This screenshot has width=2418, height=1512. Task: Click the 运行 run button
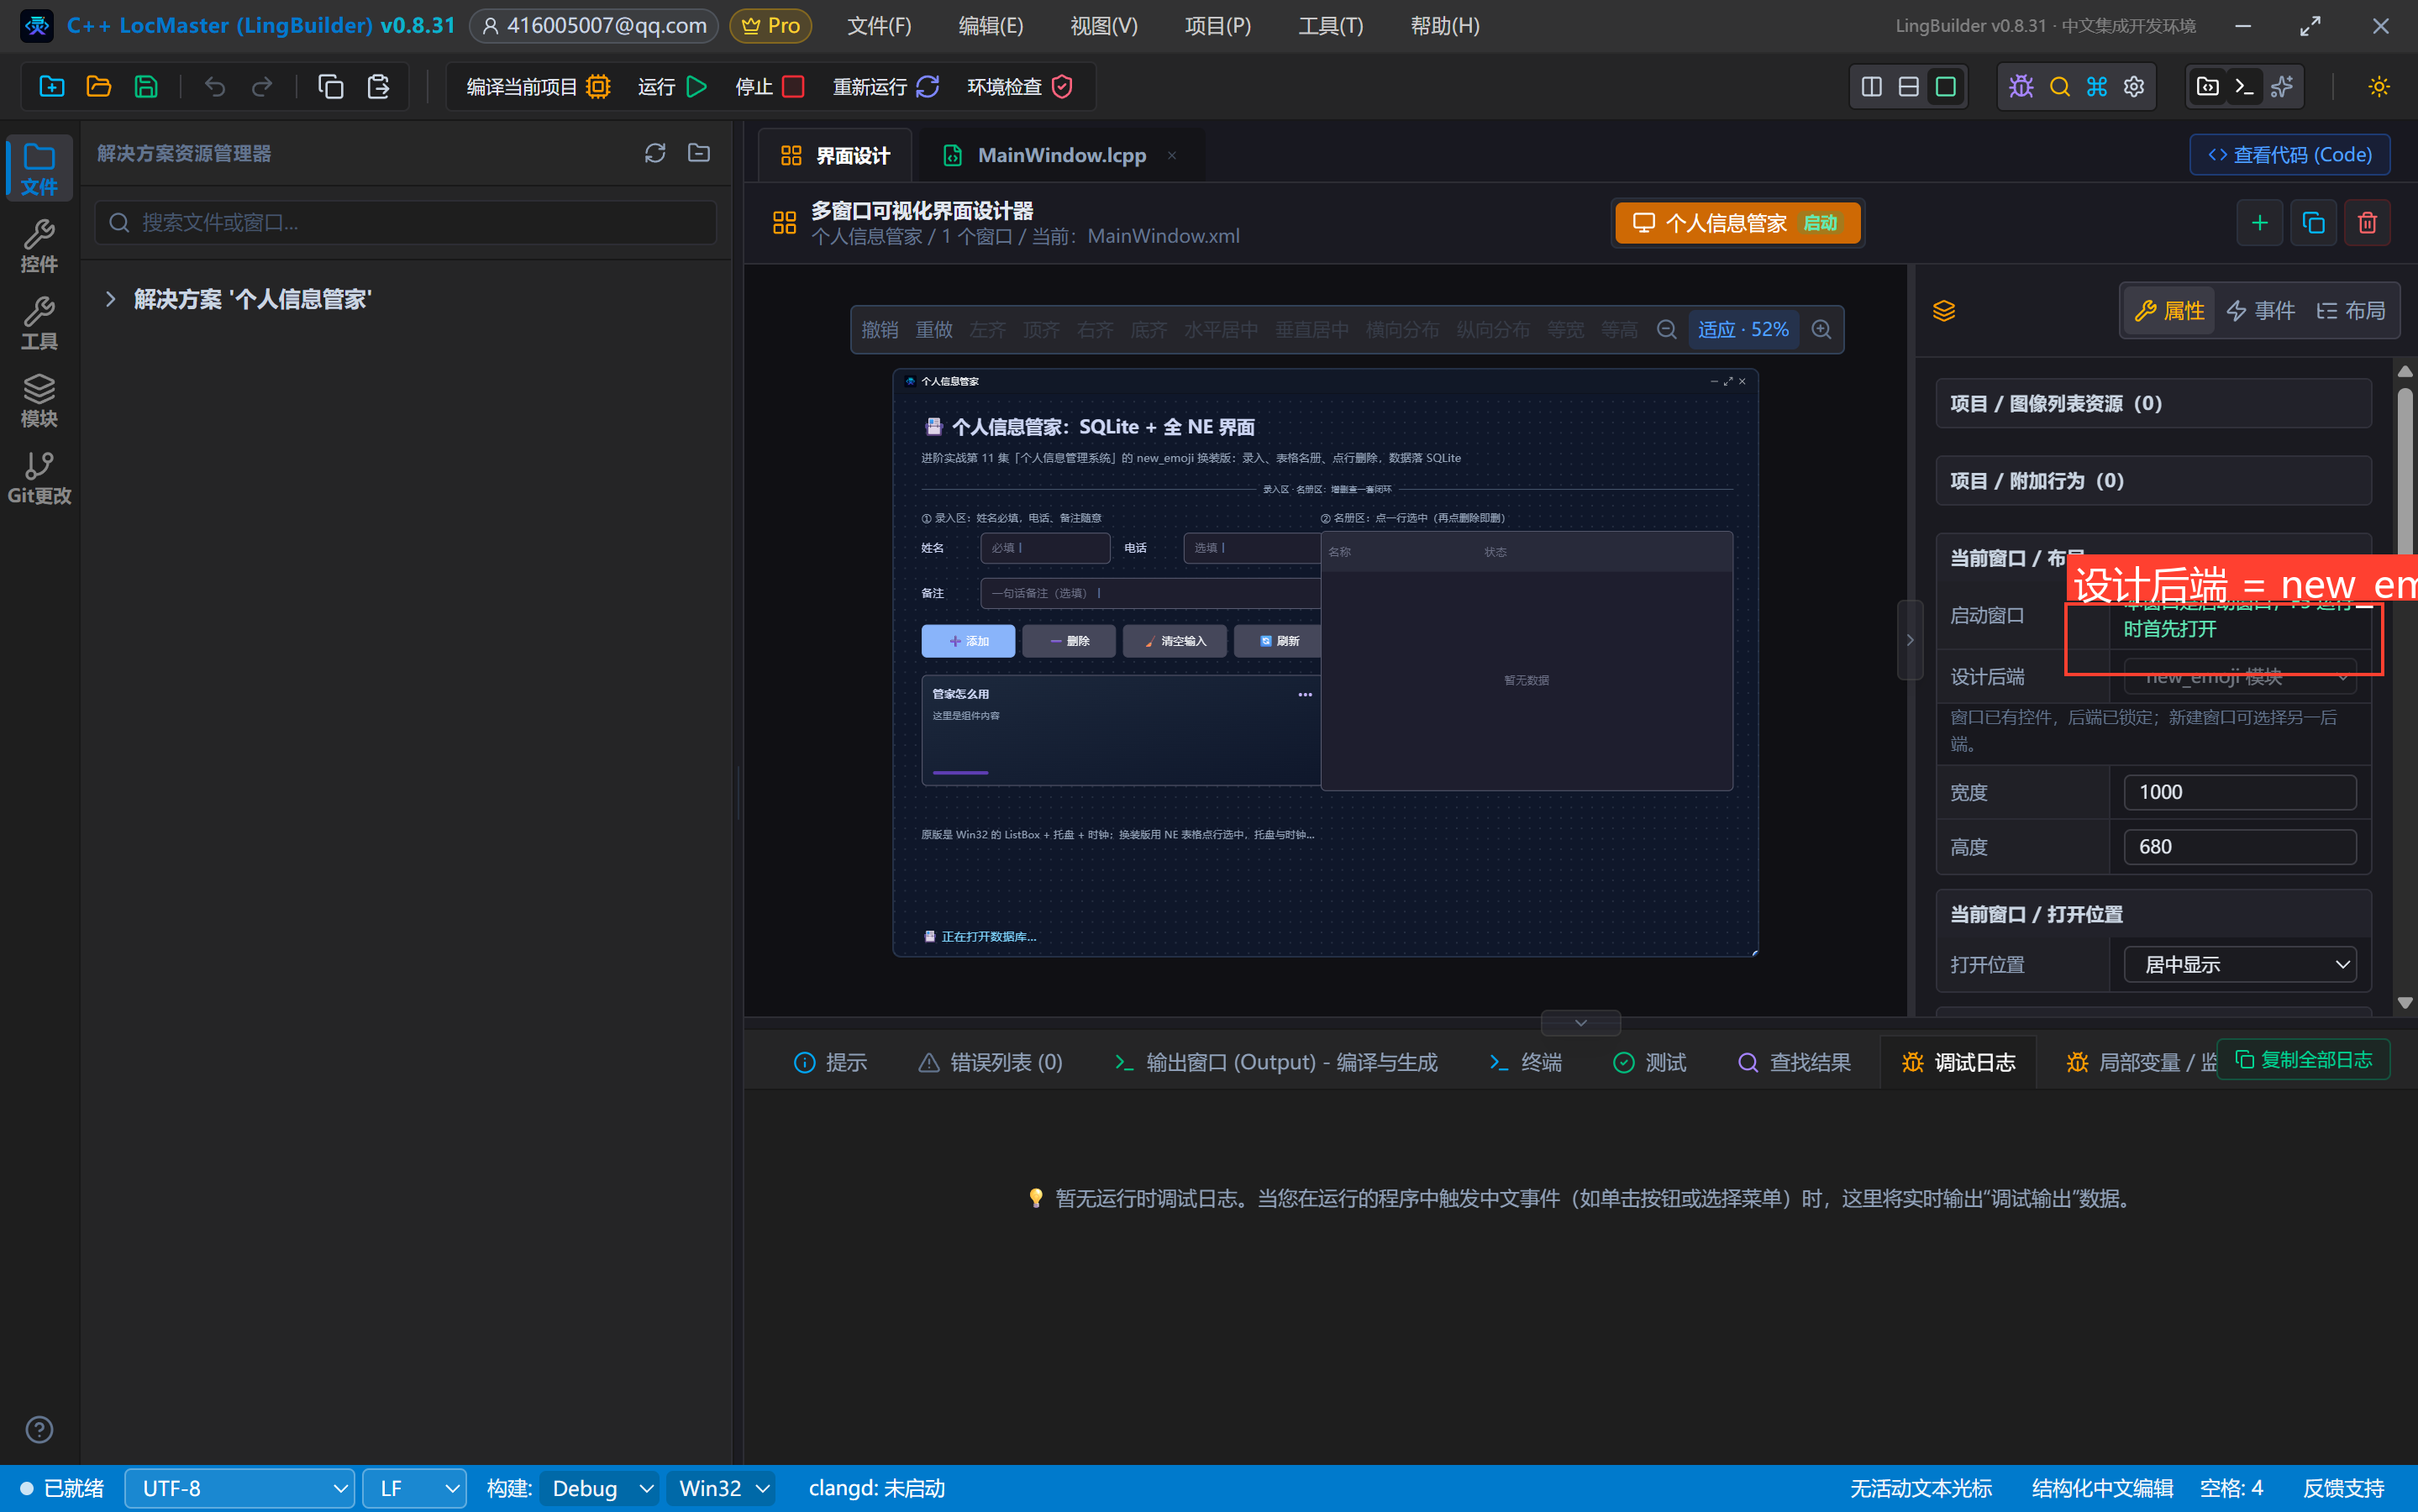tap(672, 87)
